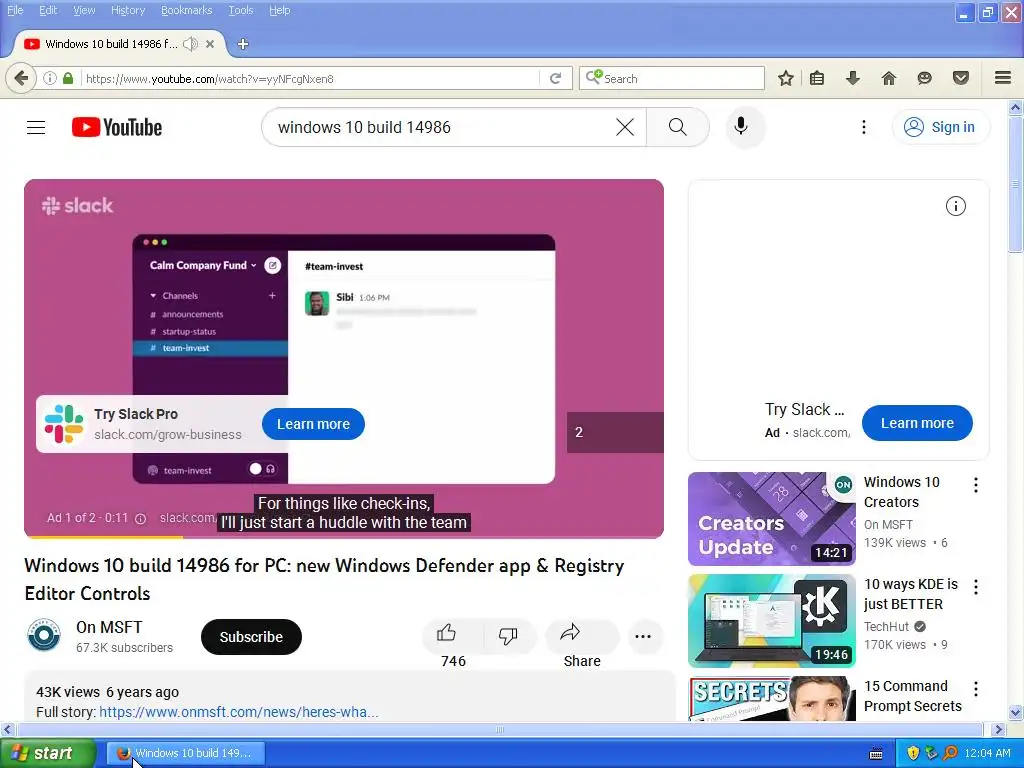View the secure connection padlock
The height and width of the screenshot is (768, 1024).
click(x=68, y=78)
